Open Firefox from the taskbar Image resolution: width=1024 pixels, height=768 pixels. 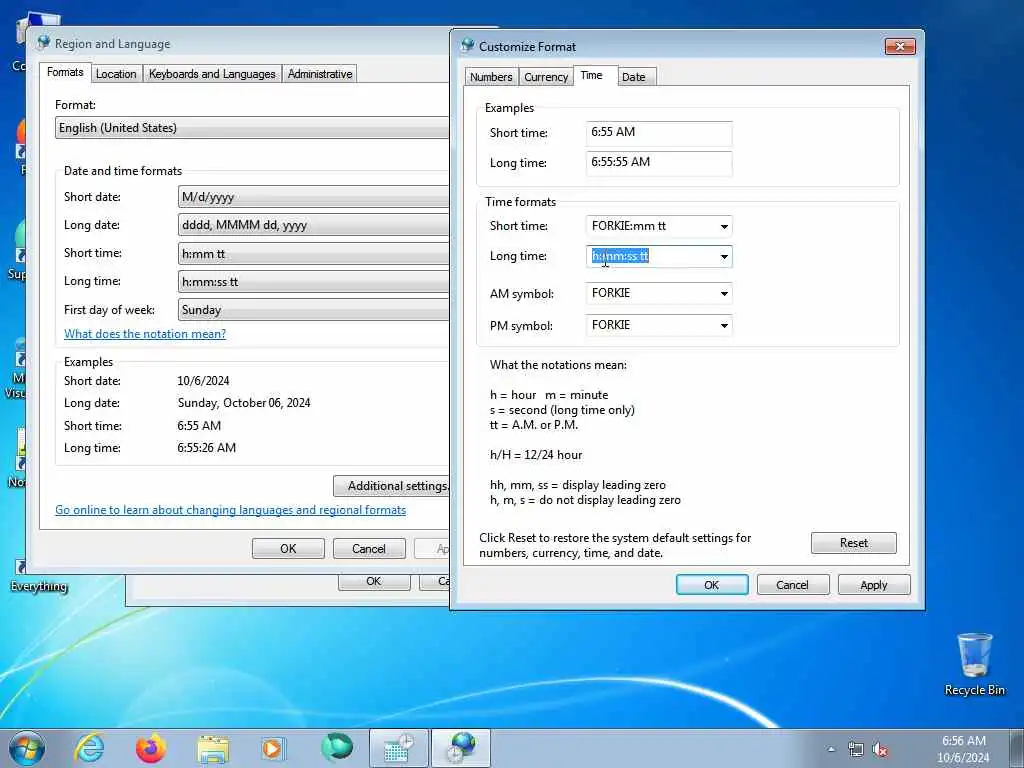click(x=151, y=748)
